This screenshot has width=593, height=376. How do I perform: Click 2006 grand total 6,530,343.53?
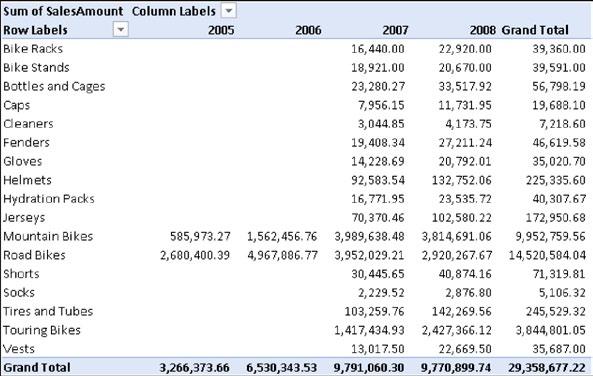tap(282, 368)
